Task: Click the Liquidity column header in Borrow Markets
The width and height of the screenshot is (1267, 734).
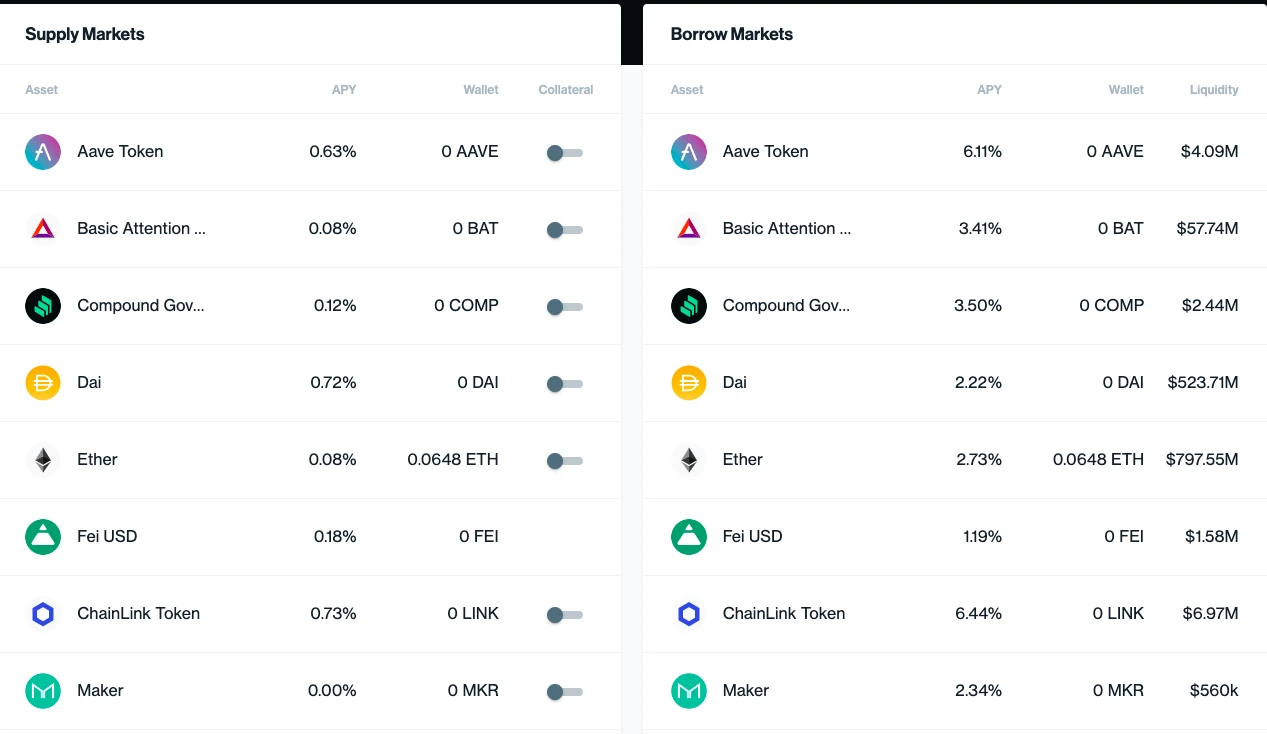Action: (1214, 90)
